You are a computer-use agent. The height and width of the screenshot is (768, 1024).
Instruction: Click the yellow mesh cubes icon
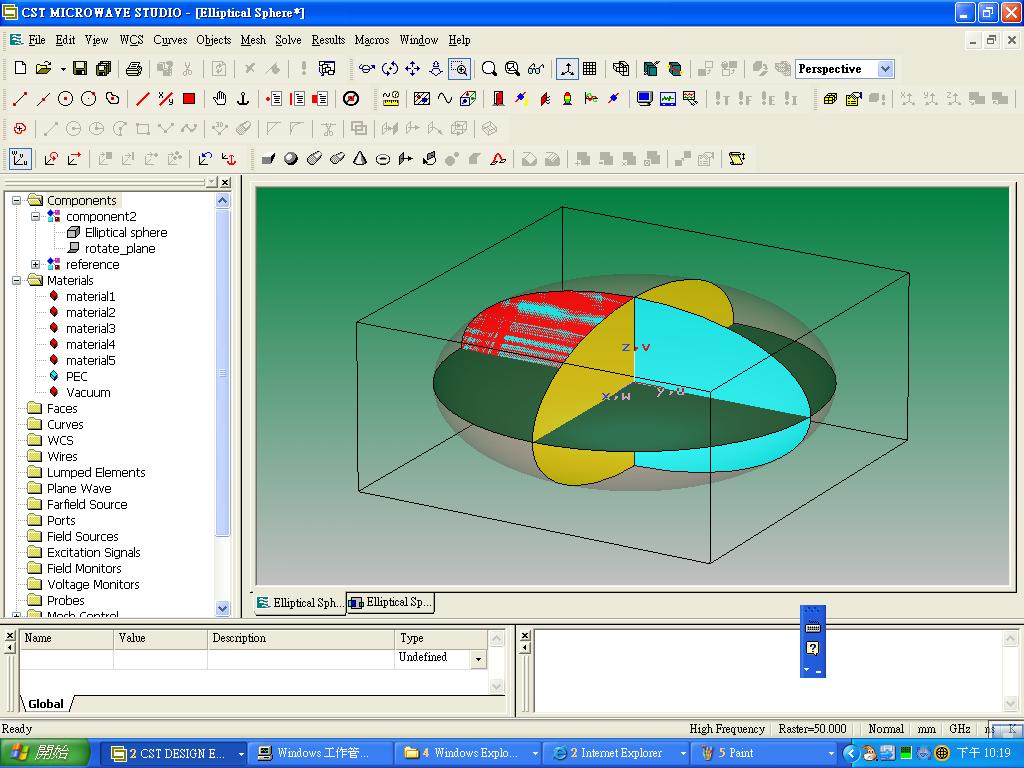830,99
